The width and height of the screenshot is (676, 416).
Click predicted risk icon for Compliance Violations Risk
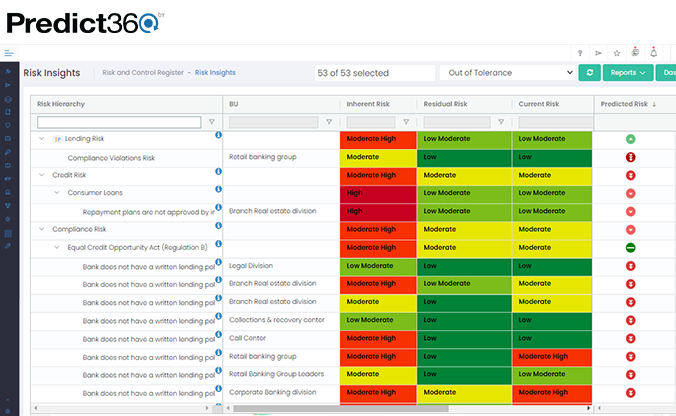(630, 157)
